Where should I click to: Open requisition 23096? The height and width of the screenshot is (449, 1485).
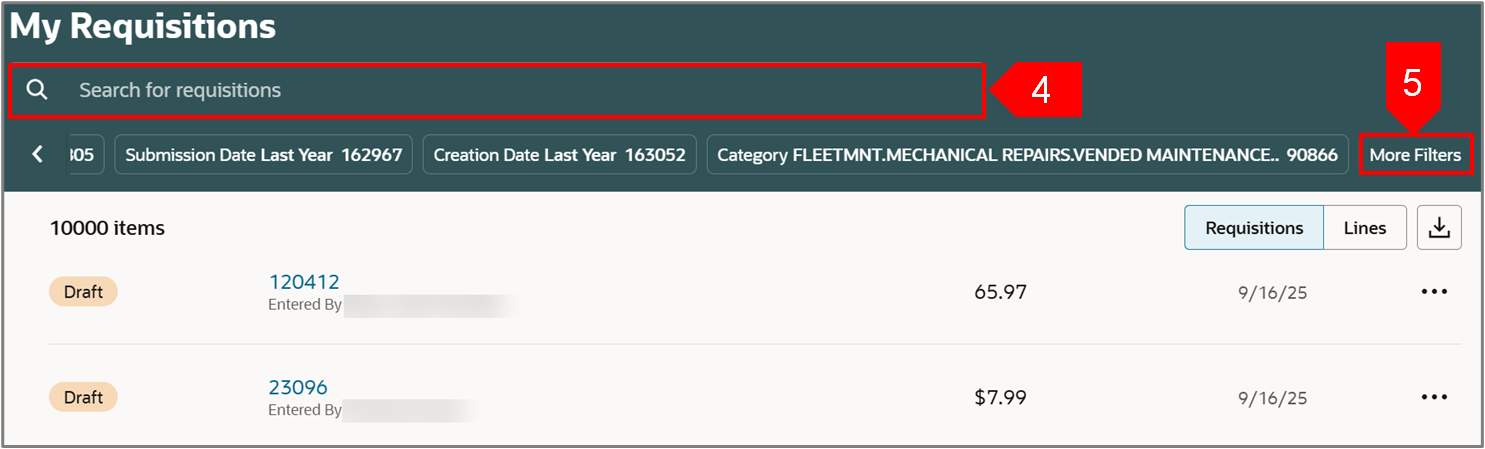point(298,387)
